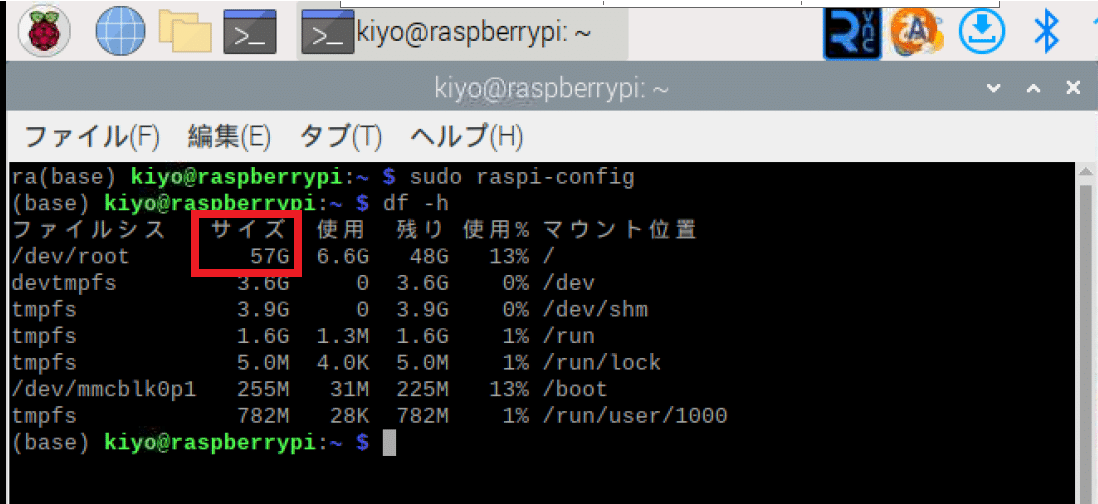
Task: Open the file manager folder icon
Action: (x=184, y=31)
